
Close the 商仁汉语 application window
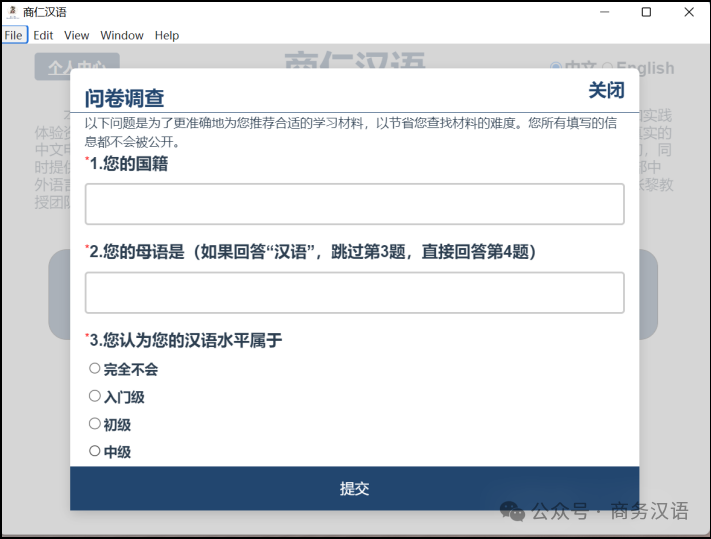(x=689, y=12)
